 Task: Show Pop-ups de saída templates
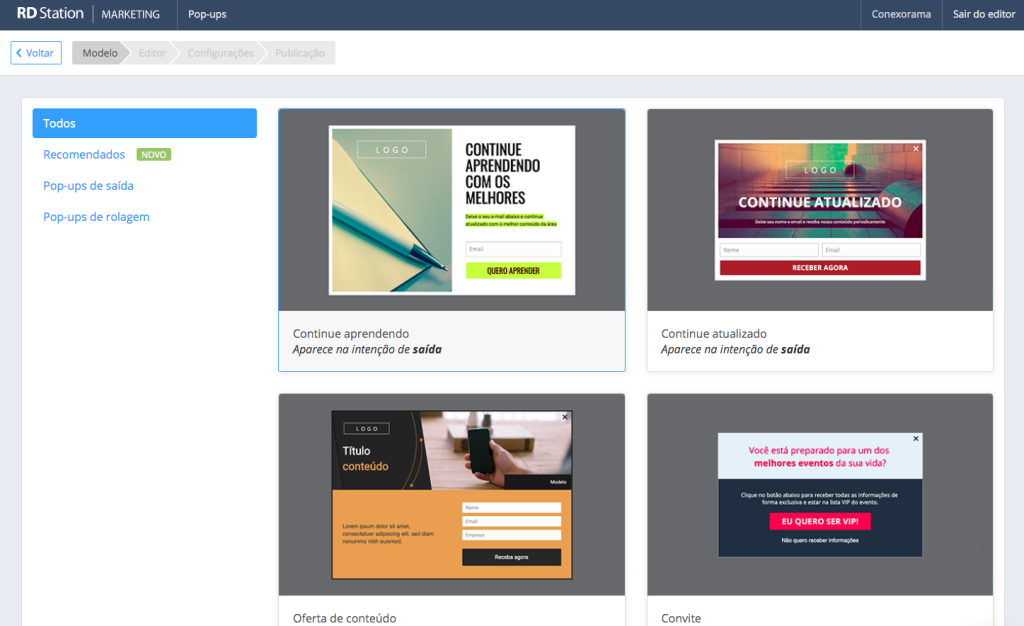point(88,186)
